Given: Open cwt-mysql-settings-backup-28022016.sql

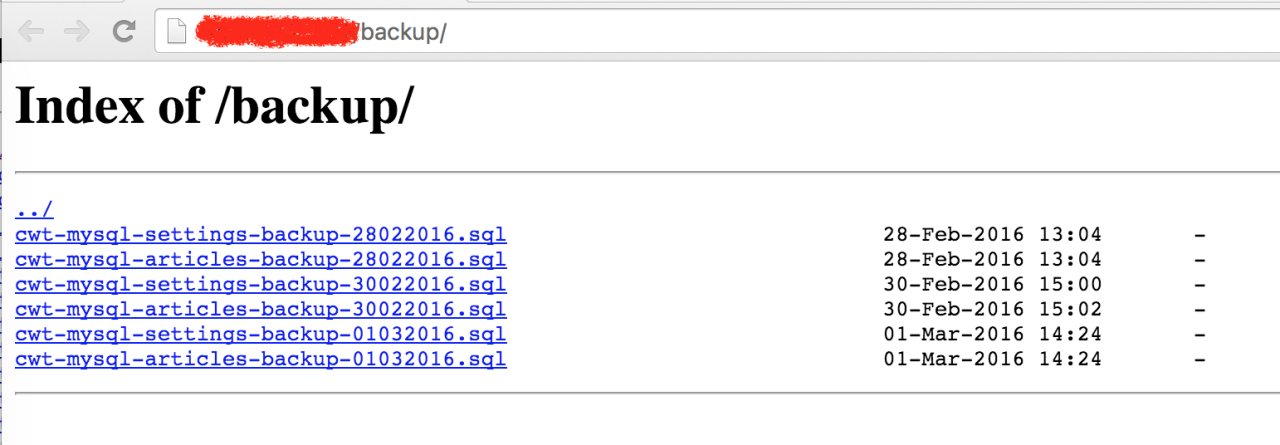Looking at the screenshot, I should [261, 236].
